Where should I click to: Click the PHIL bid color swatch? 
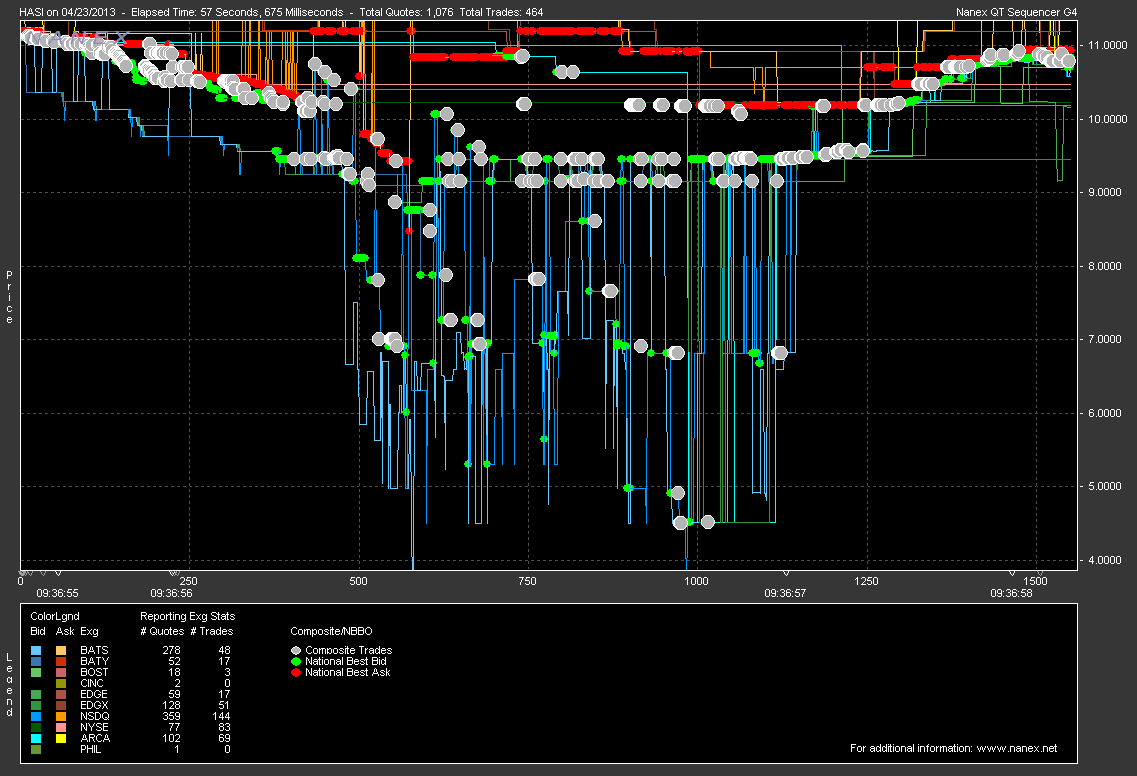(36, 749)
